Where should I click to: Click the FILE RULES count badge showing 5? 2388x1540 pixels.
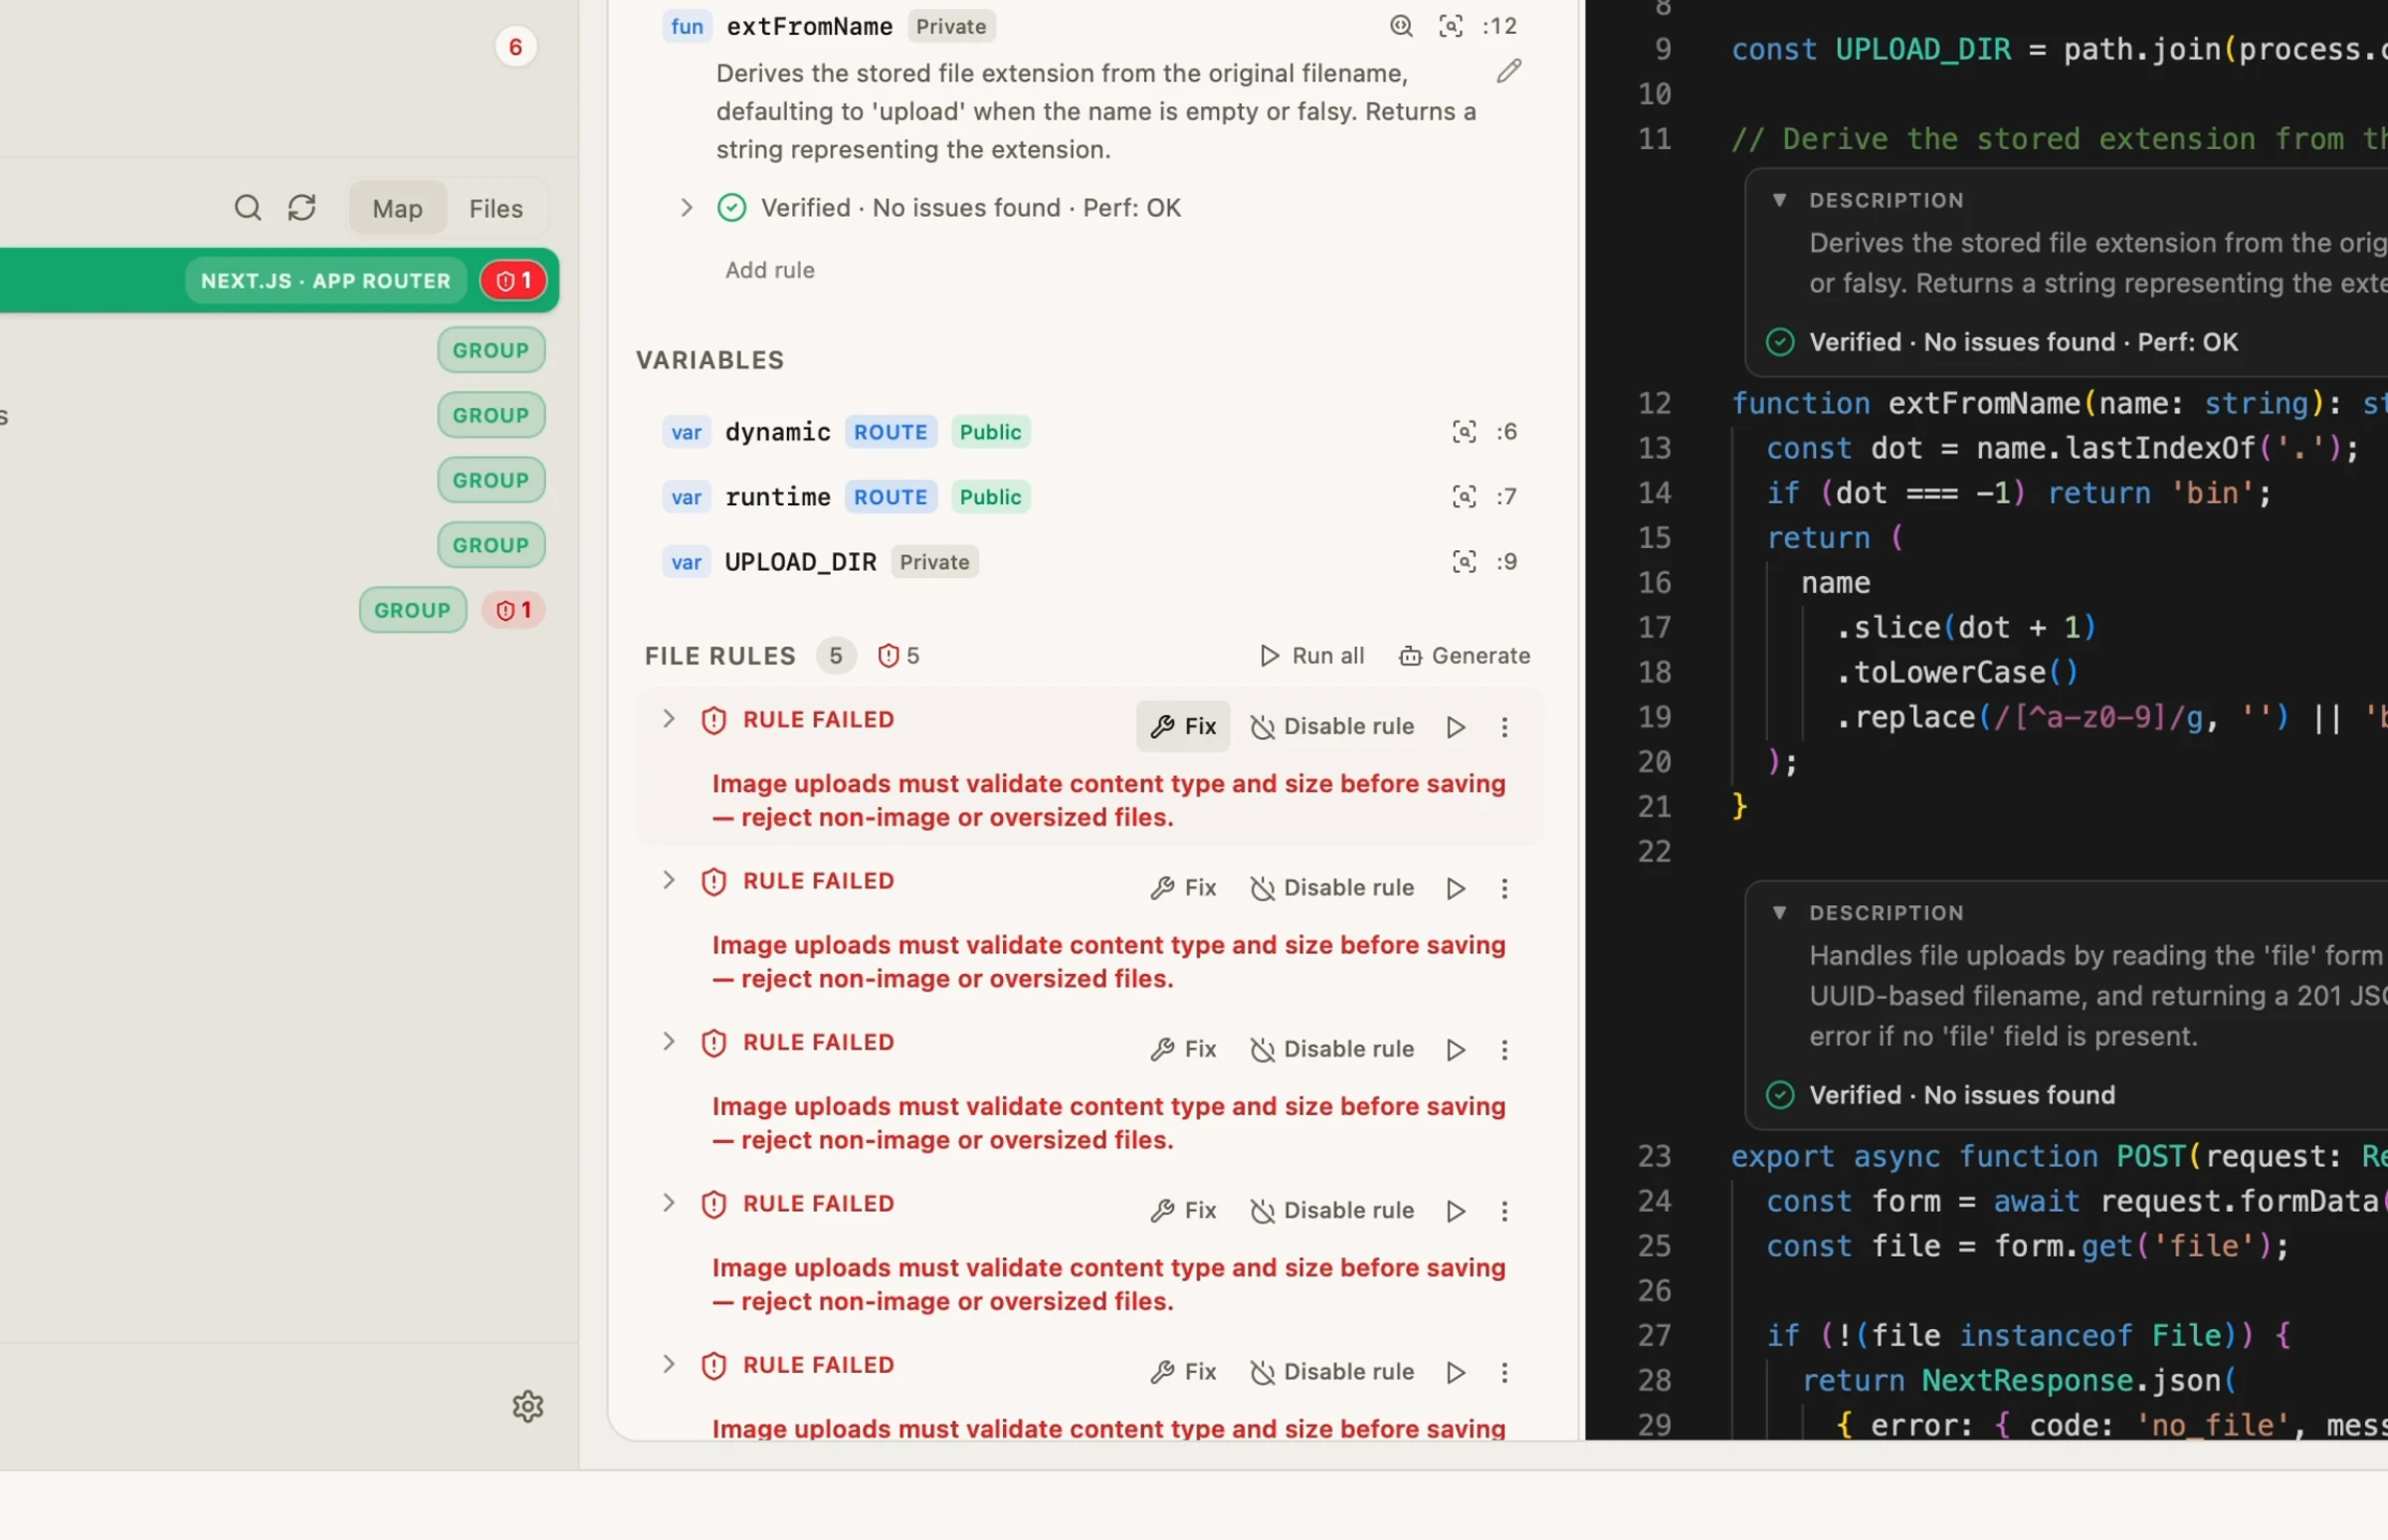pyautogui.click(x=836, y=656)
